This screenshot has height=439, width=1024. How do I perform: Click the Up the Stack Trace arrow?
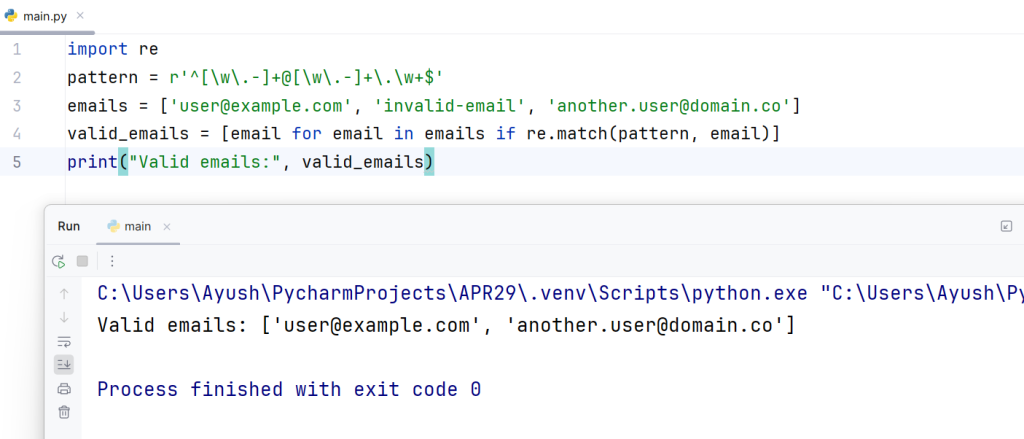coord(64,294)
